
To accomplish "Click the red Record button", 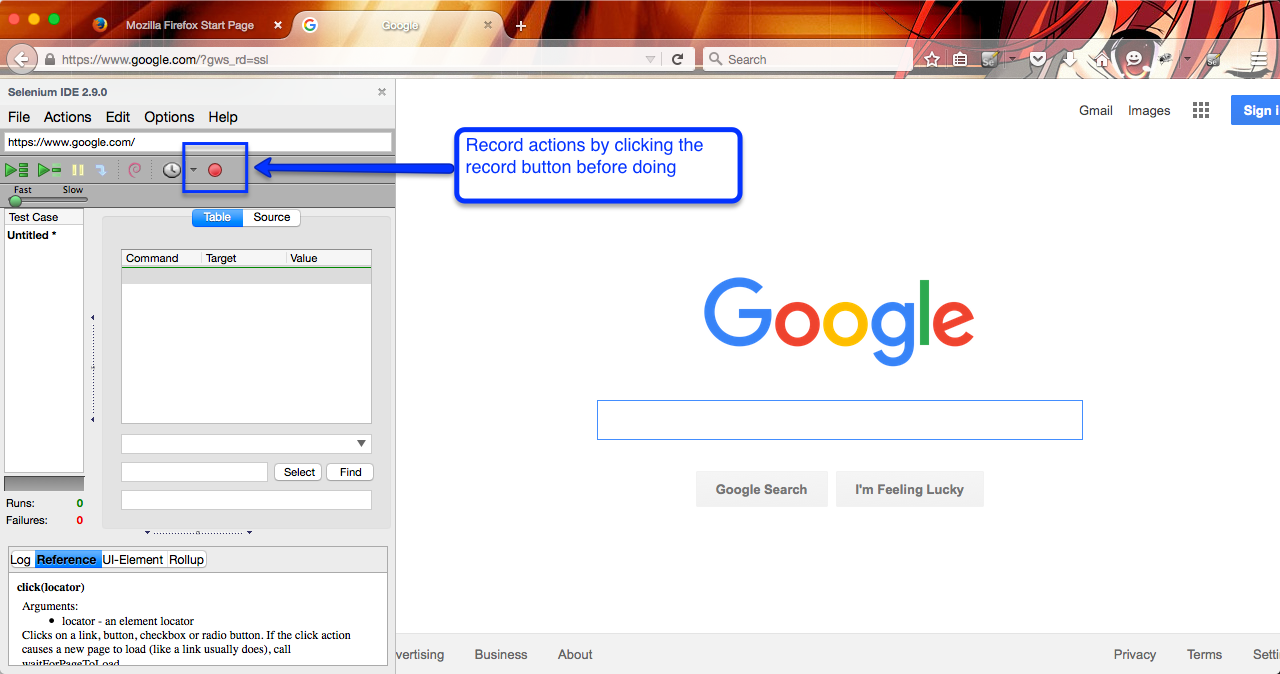I will 215,170.
